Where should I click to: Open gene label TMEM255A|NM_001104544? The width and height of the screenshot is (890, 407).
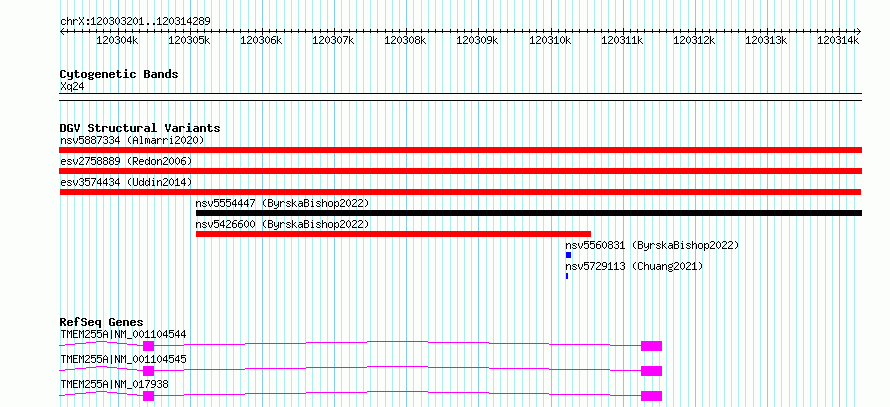[x=123, y=334]
